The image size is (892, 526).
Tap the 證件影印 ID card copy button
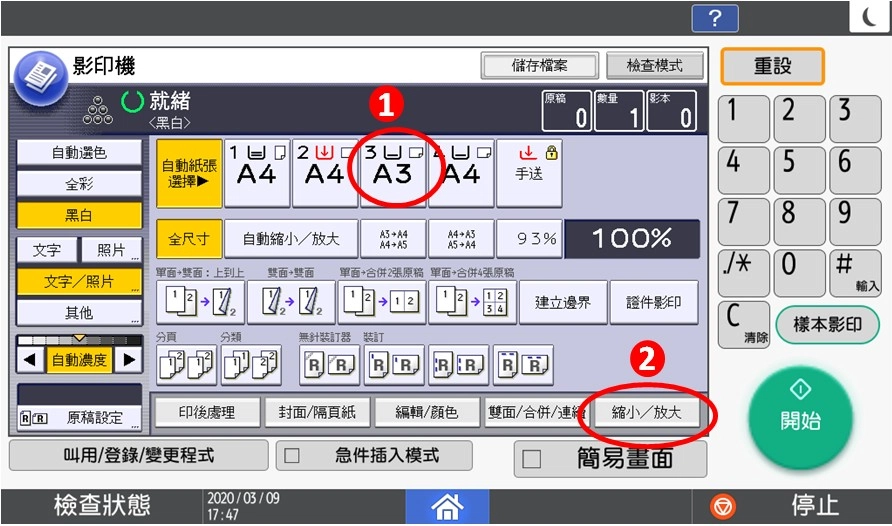pyautogui.click(x=654, y=302)
